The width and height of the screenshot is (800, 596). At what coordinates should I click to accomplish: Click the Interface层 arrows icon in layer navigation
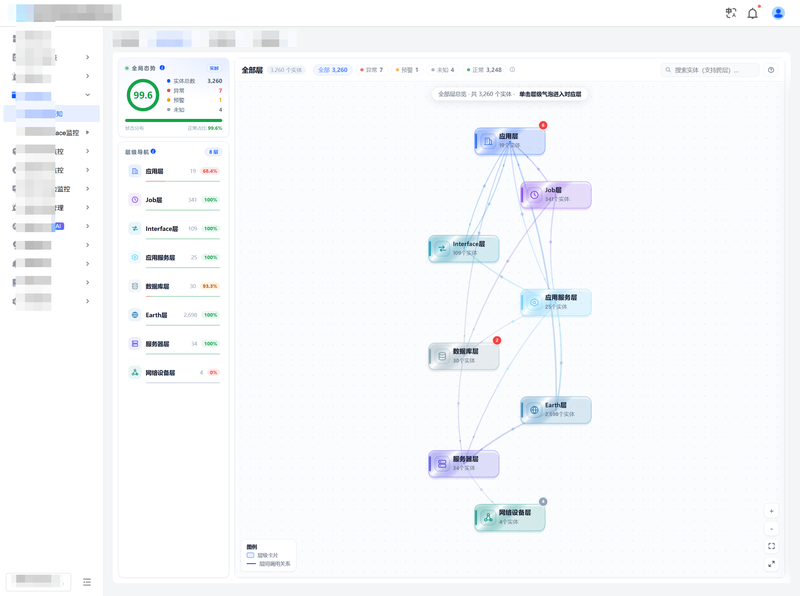(x=135, y=229)
